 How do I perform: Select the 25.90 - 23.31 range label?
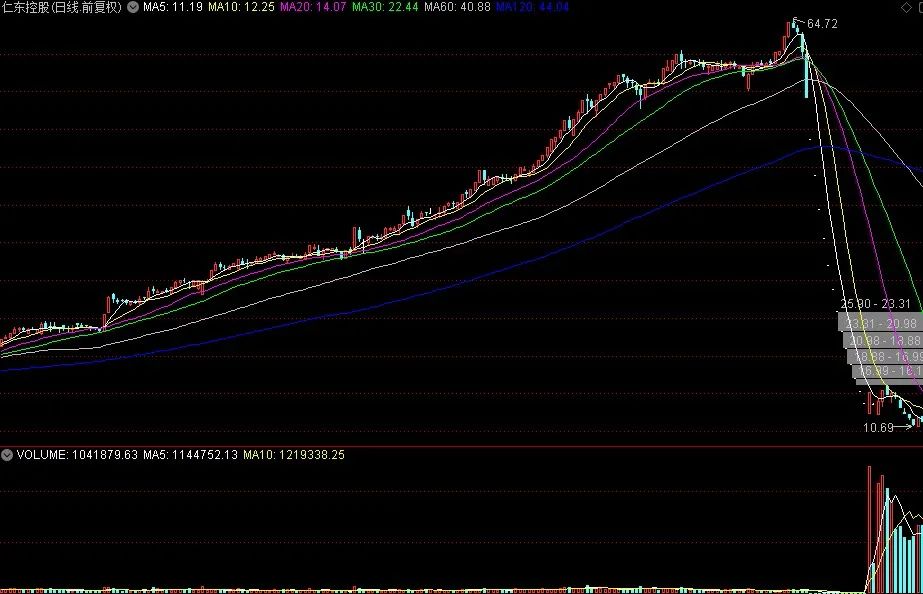(x=875, y=304)
